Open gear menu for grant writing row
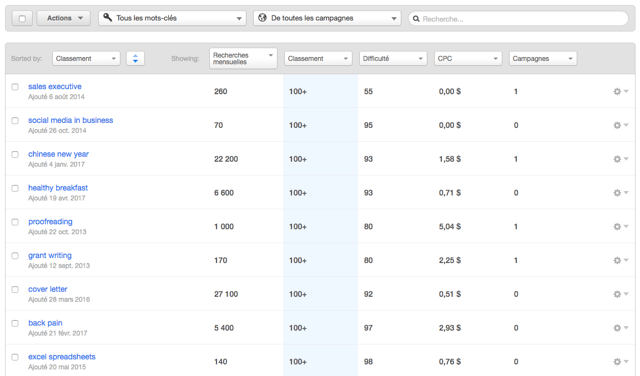 (620, 260)
